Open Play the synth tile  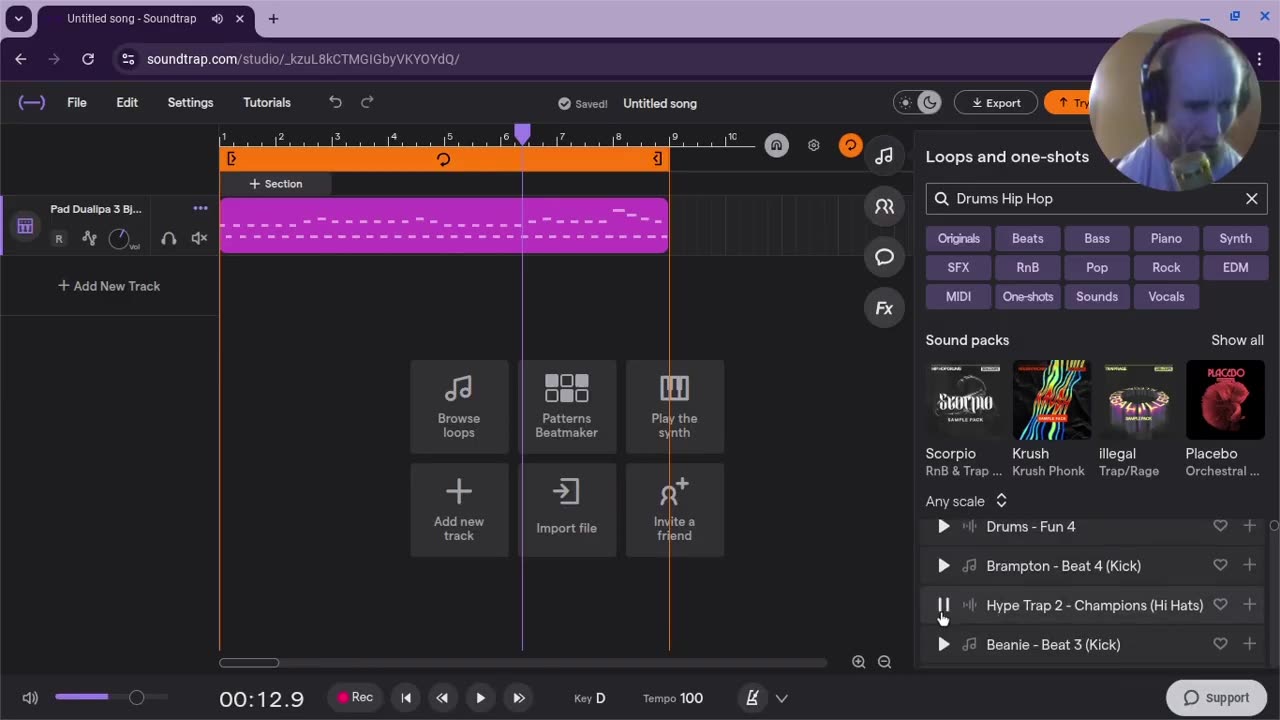tap(675, 407)
